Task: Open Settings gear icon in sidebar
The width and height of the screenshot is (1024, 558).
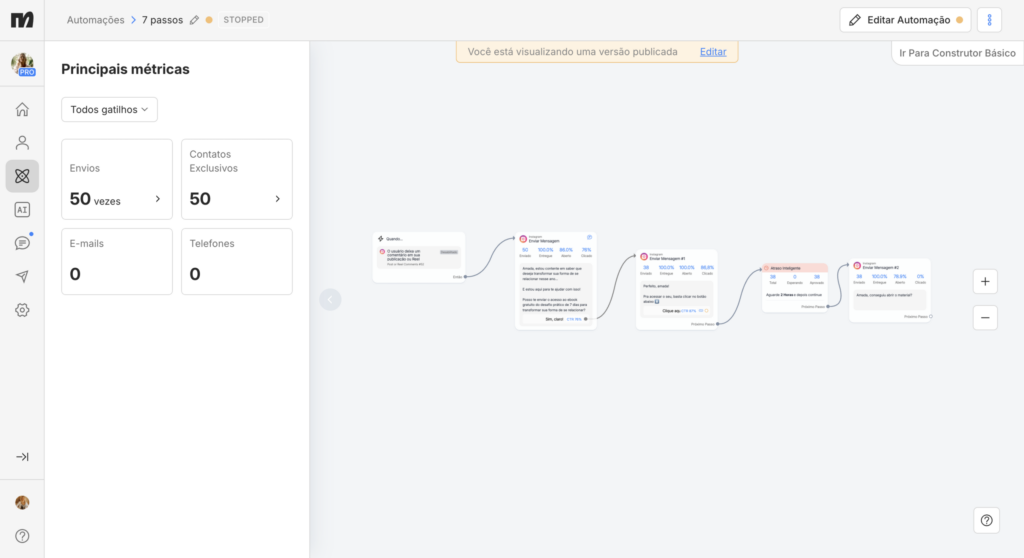Action: [22, 310]
